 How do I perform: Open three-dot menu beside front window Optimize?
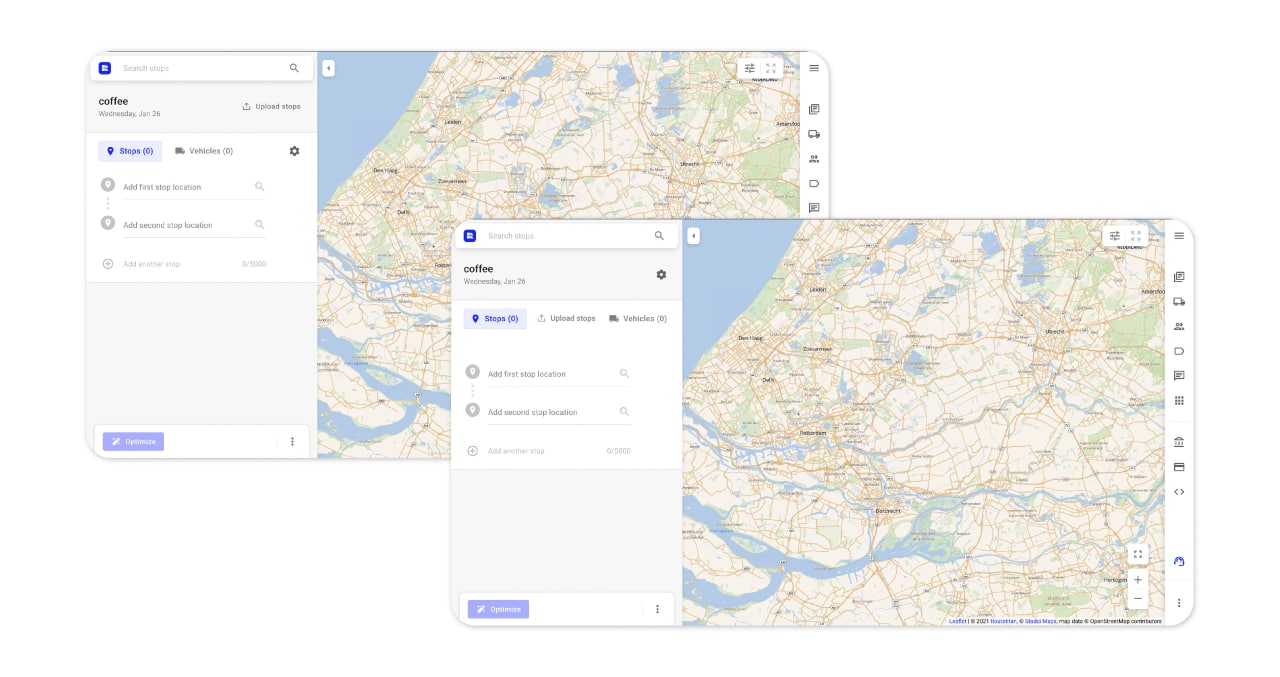pos(657,609)
